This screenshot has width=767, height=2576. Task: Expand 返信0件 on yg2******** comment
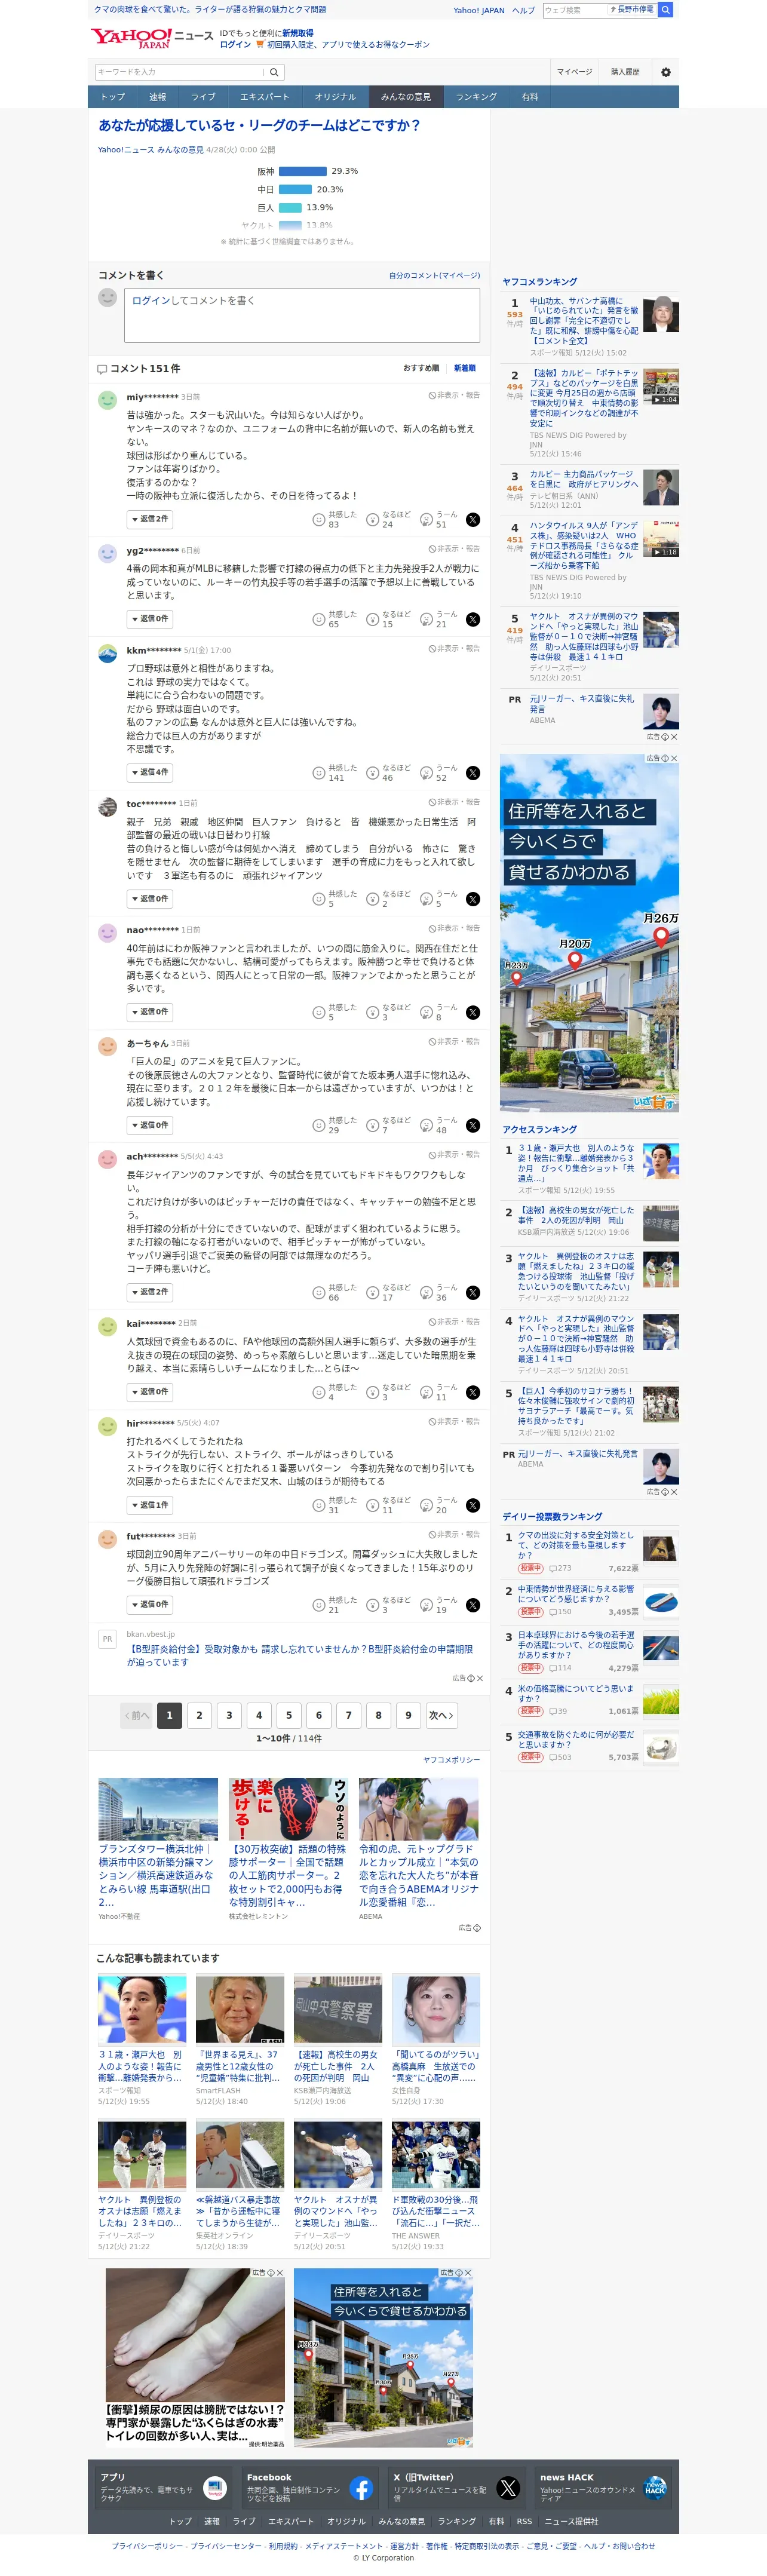click(150, 619)
